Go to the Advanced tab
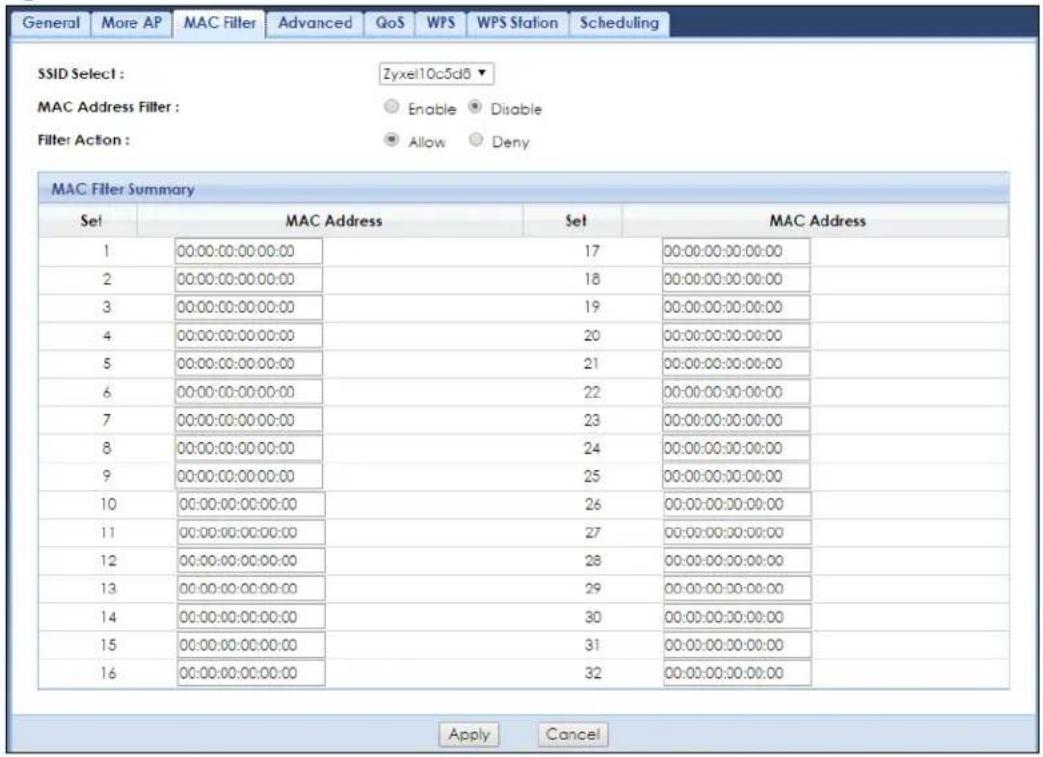Screen dimensions: 1043x757 315,23
